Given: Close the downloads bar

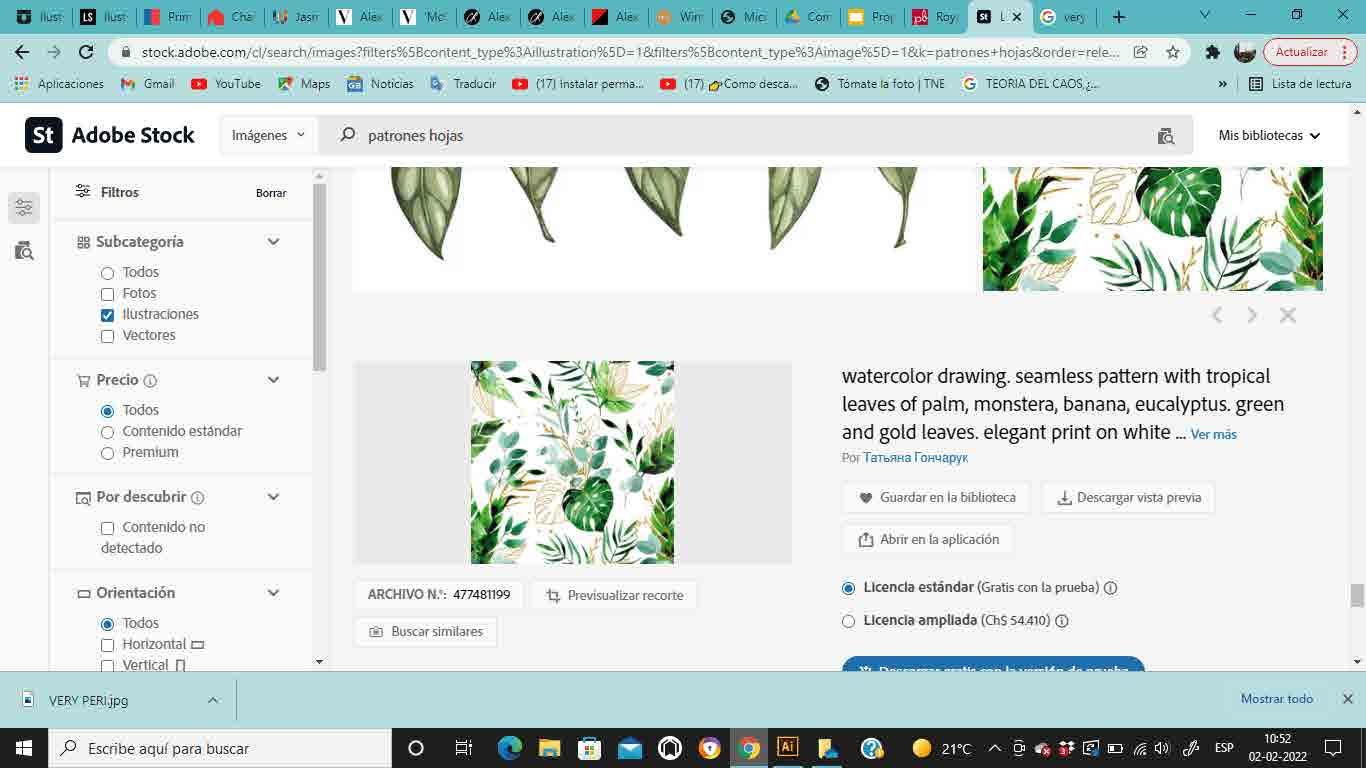Looking at the screenshot, I should (1347, 699).
